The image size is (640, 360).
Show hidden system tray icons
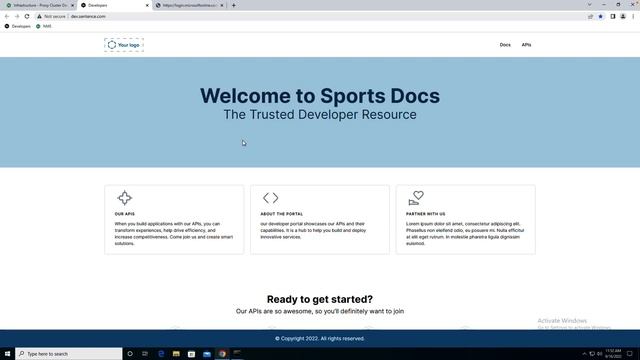584,354
